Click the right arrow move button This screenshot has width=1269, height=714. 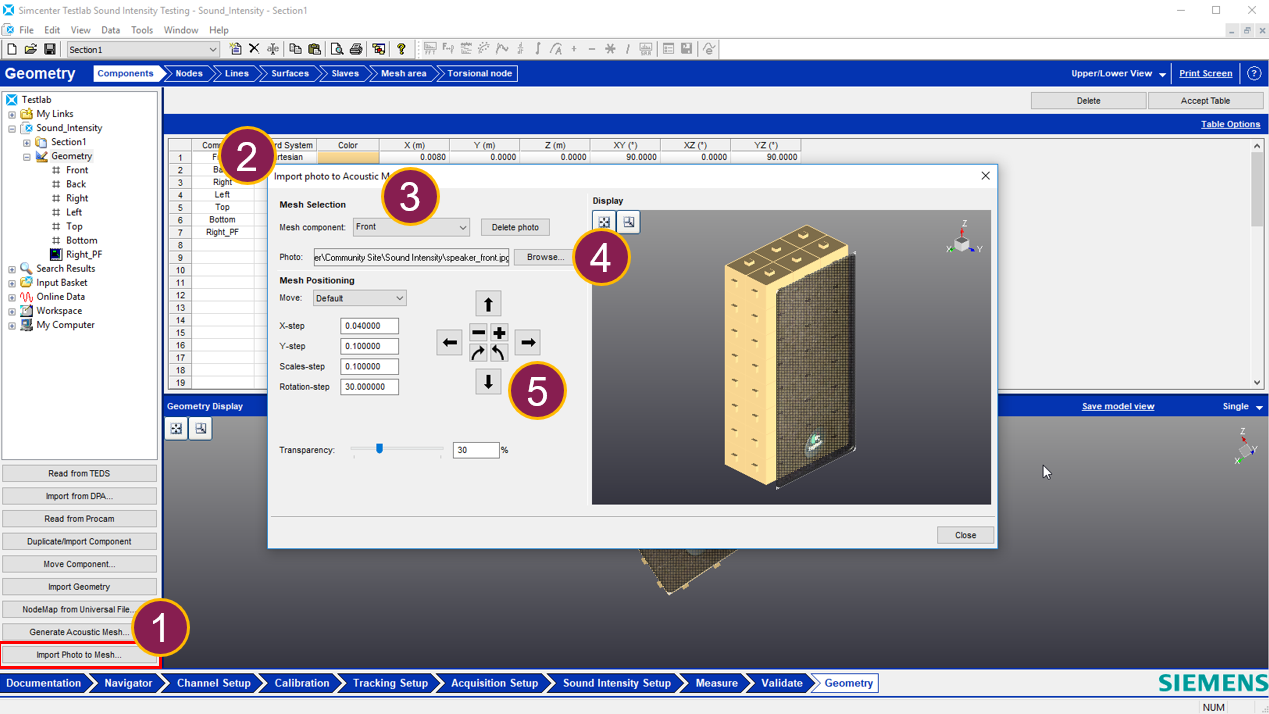coord(527,342)
